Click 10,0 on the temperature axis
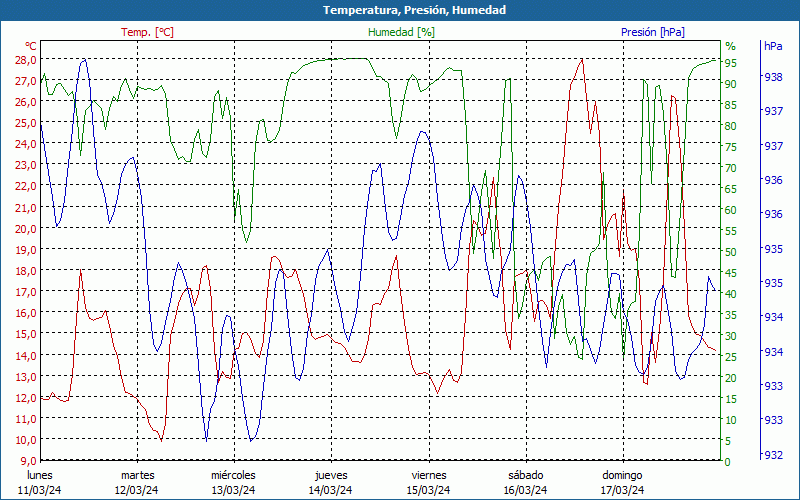This screenshot has height=500, width=800. point(26,439)
